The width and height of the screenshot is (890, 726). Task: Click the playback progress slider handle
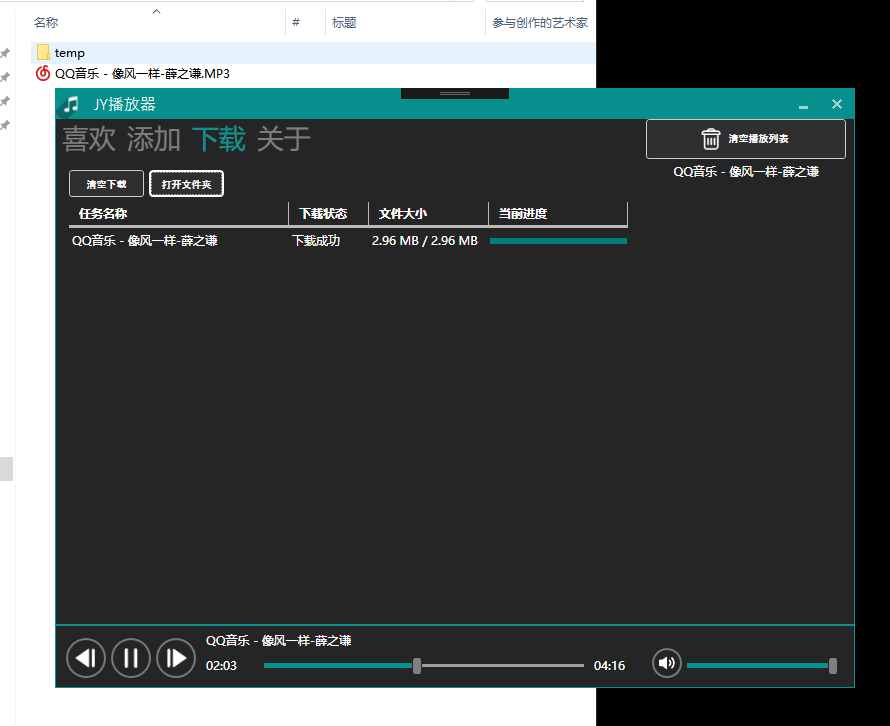(417, 666)
